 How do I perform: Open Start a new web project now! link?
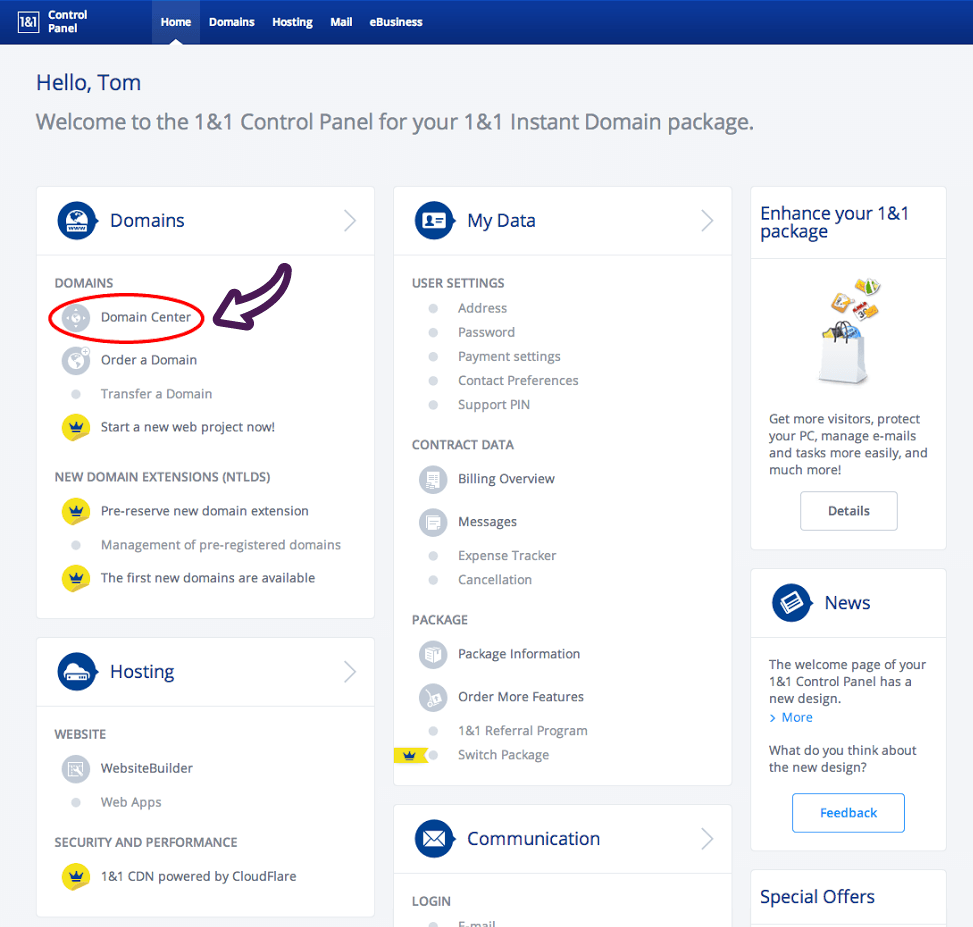pos(187,427)
